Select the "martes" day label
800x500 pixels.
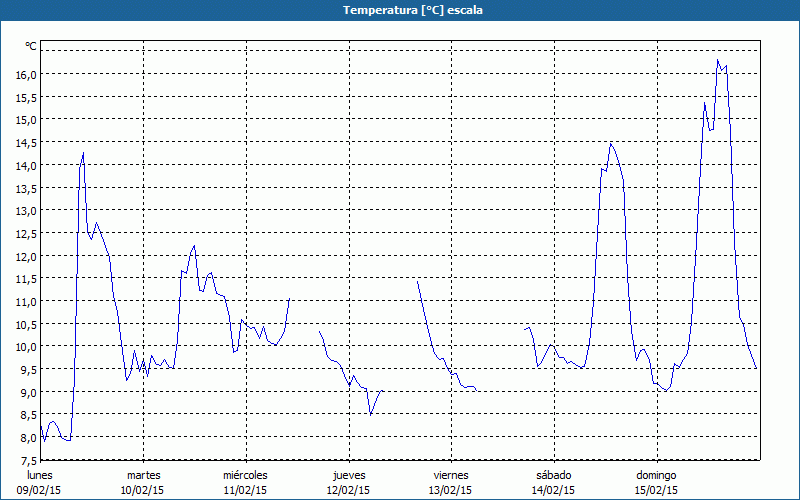(x=143, y=475)
